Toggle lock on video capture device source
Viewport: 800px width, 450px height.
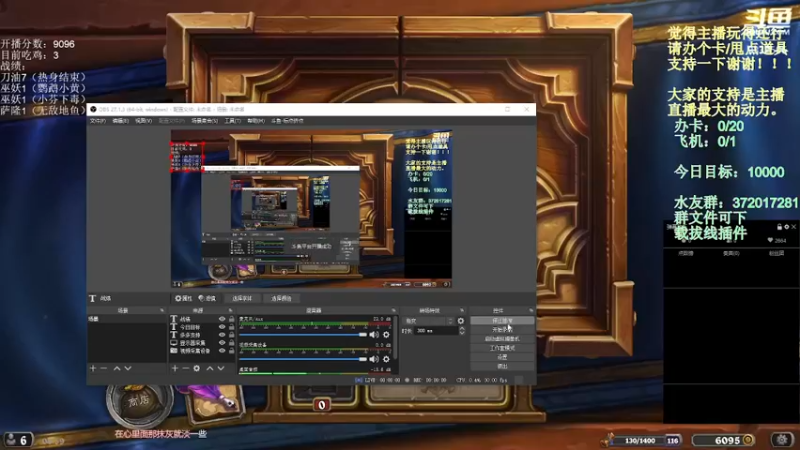point(232,351)
